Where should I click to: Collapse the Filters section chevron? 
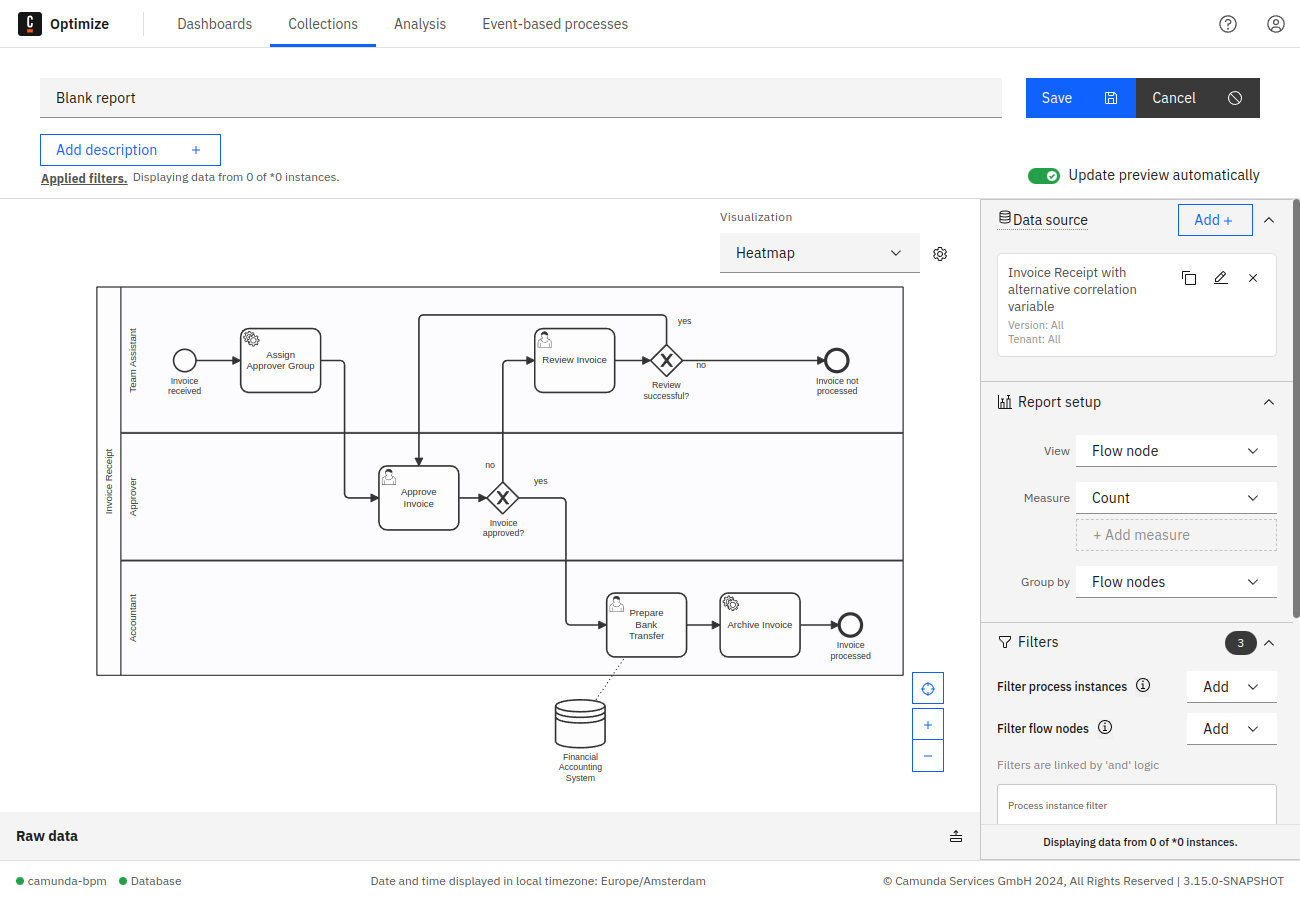click(1268, 643)
